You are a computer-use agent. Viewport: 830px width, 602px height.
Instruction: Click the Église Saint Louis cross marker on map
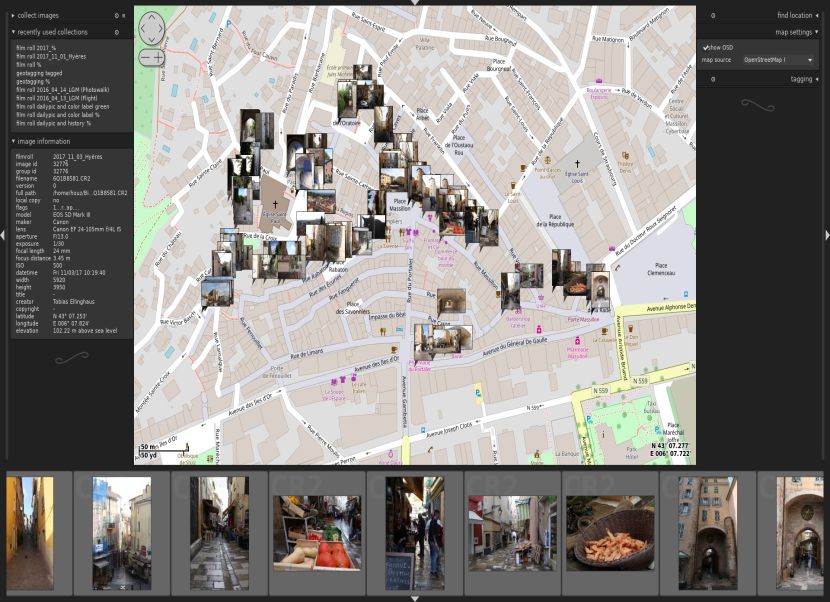pyautogui.click(x=577, y=164)
